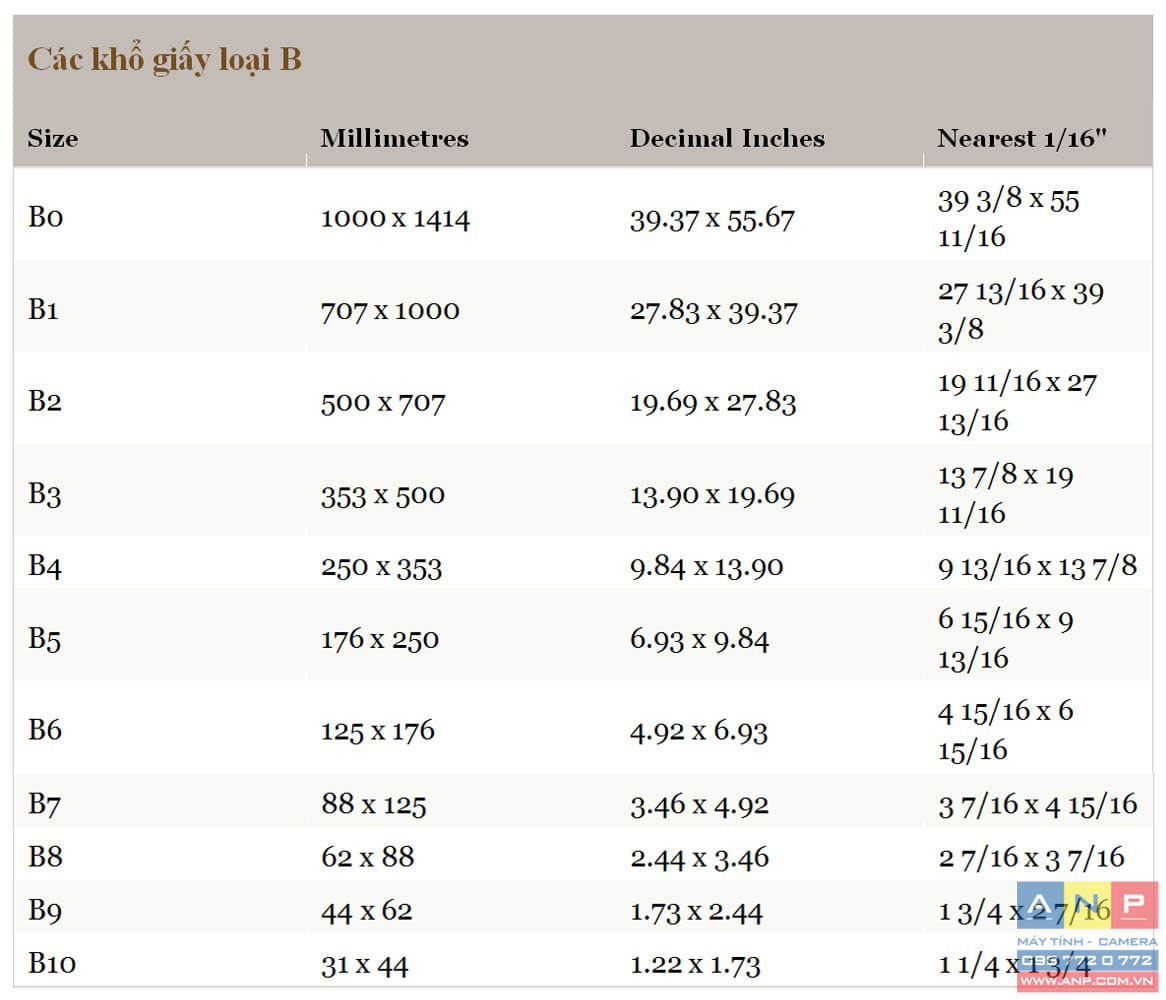The image size is (1166, 1000).
Task: Click the Millimetres column header
Action: pyautogui.click(x=394, y=139)
